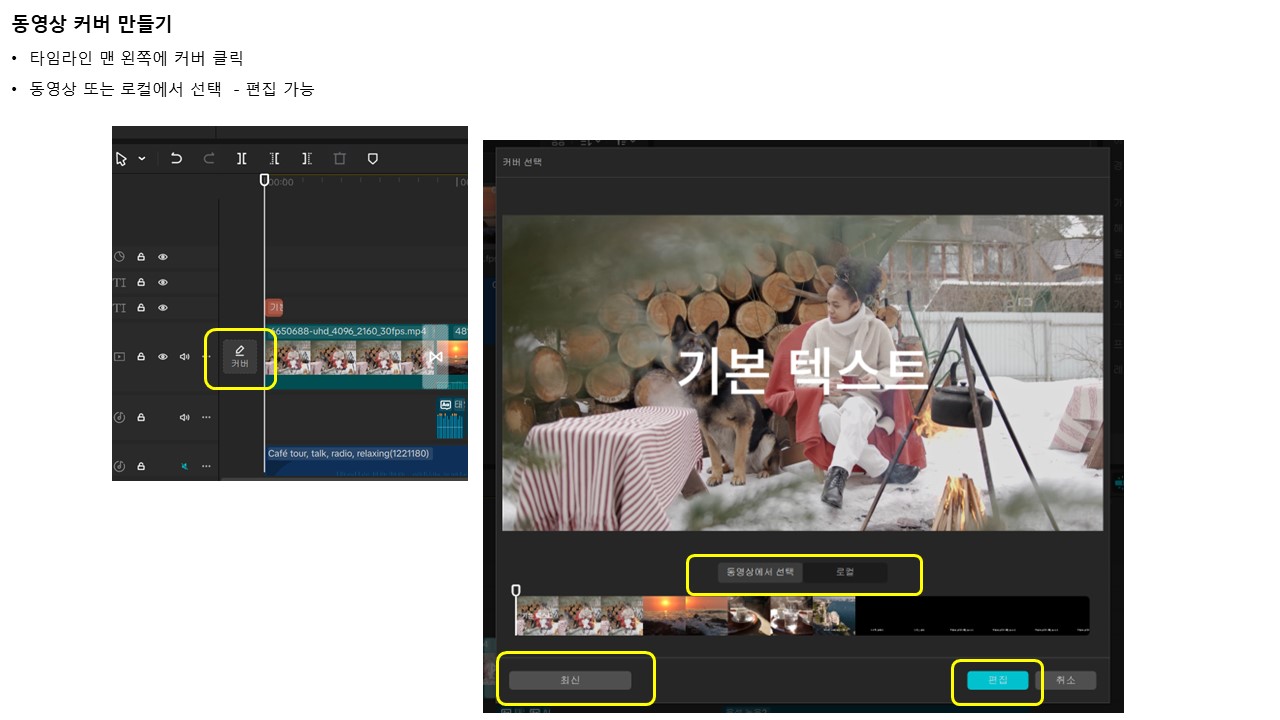Screen dimensions: 1280x720
Task: Click the shield-shaped toolbar icon
Action: (x=372, y=159)
